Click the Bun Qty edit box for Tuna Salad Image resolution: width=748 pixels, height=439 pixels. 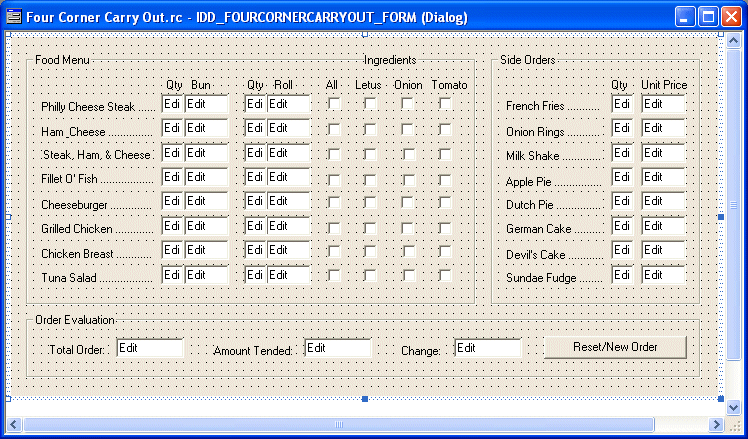tap(172, 275)
